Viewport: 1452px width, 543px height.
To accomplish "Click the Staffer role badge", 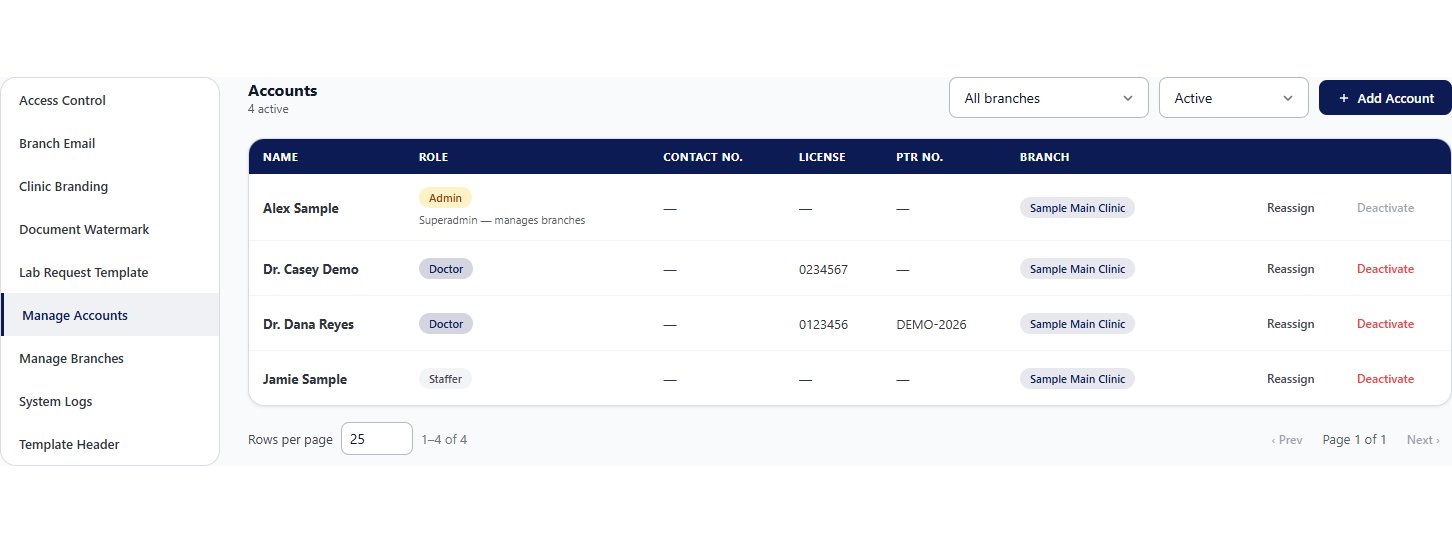I will 445,378.
